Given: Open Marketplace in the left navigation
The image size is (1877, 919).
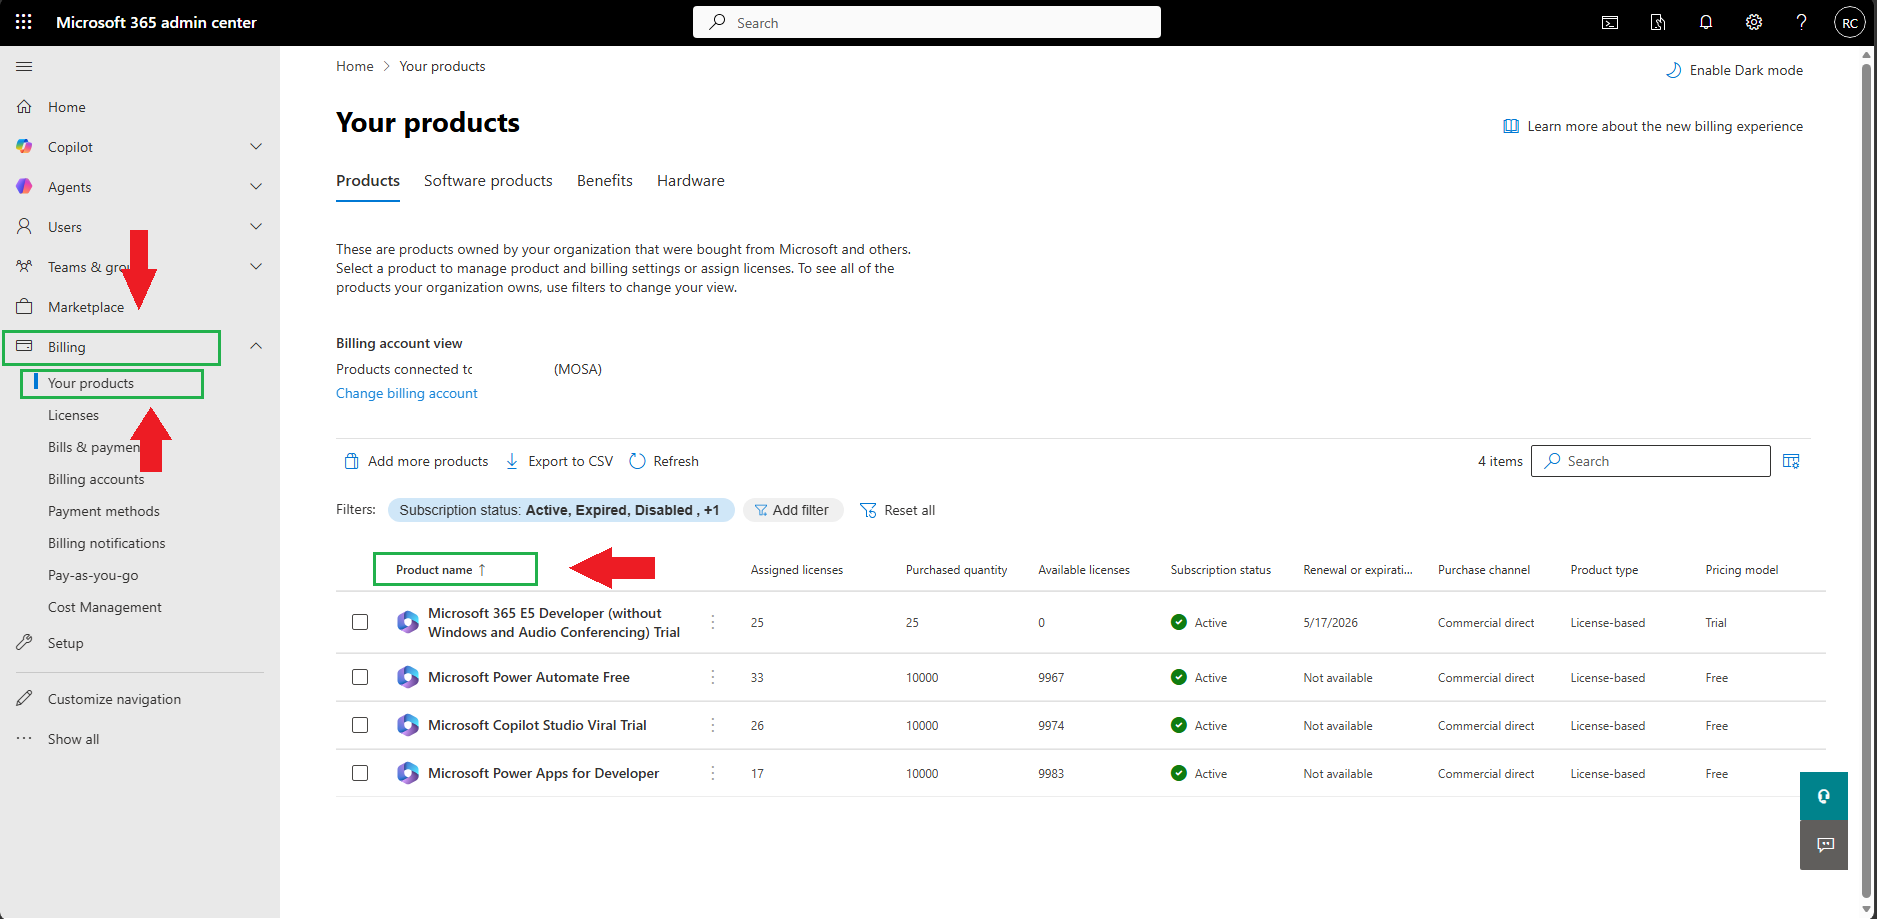Looking at the screenshot, I should [x=86, y=307].
